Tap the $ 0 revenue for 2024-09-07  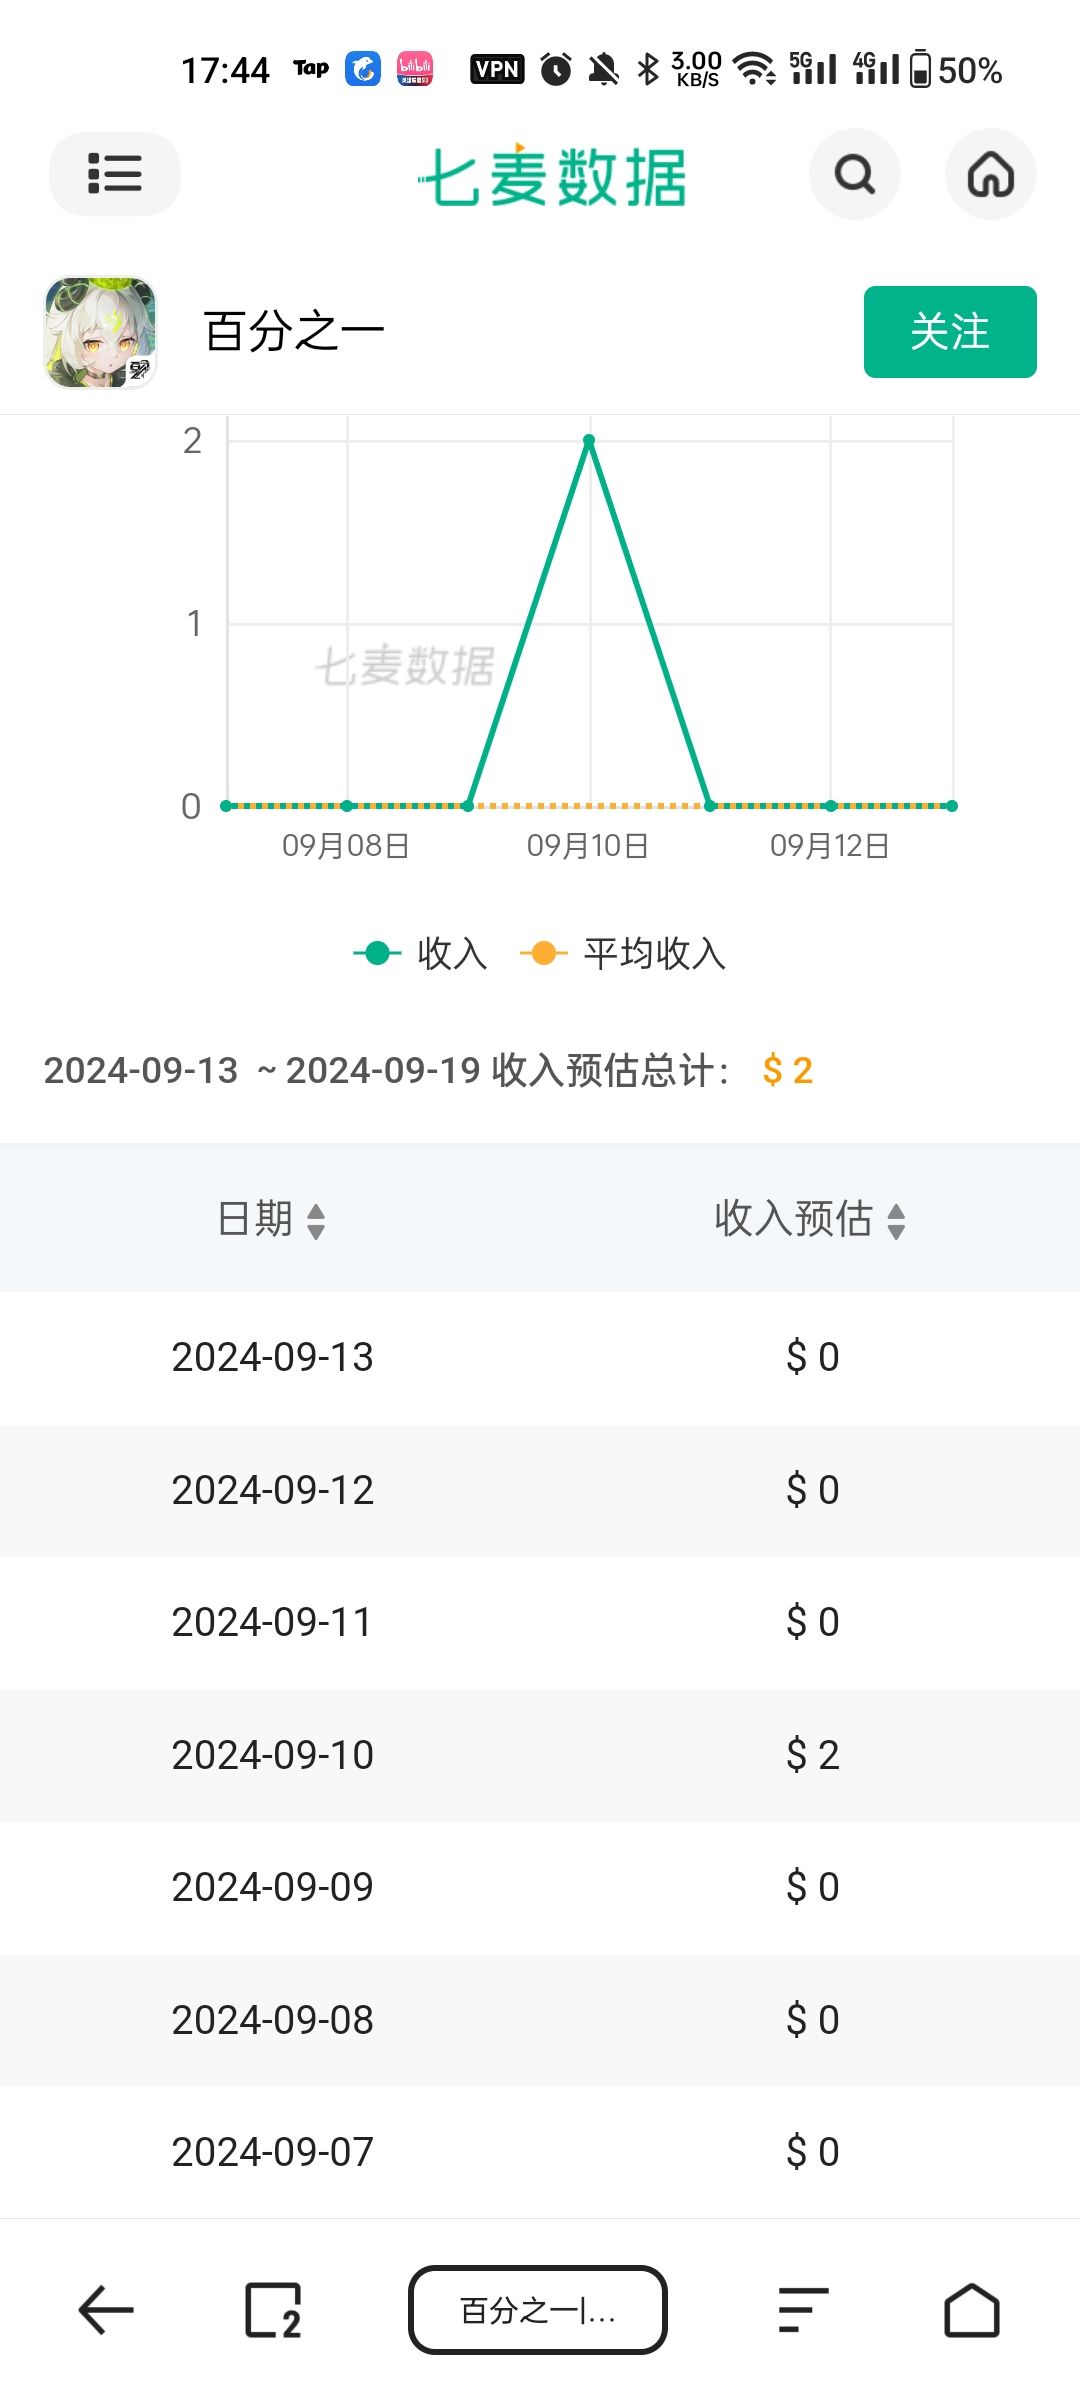pos(812,2152)
